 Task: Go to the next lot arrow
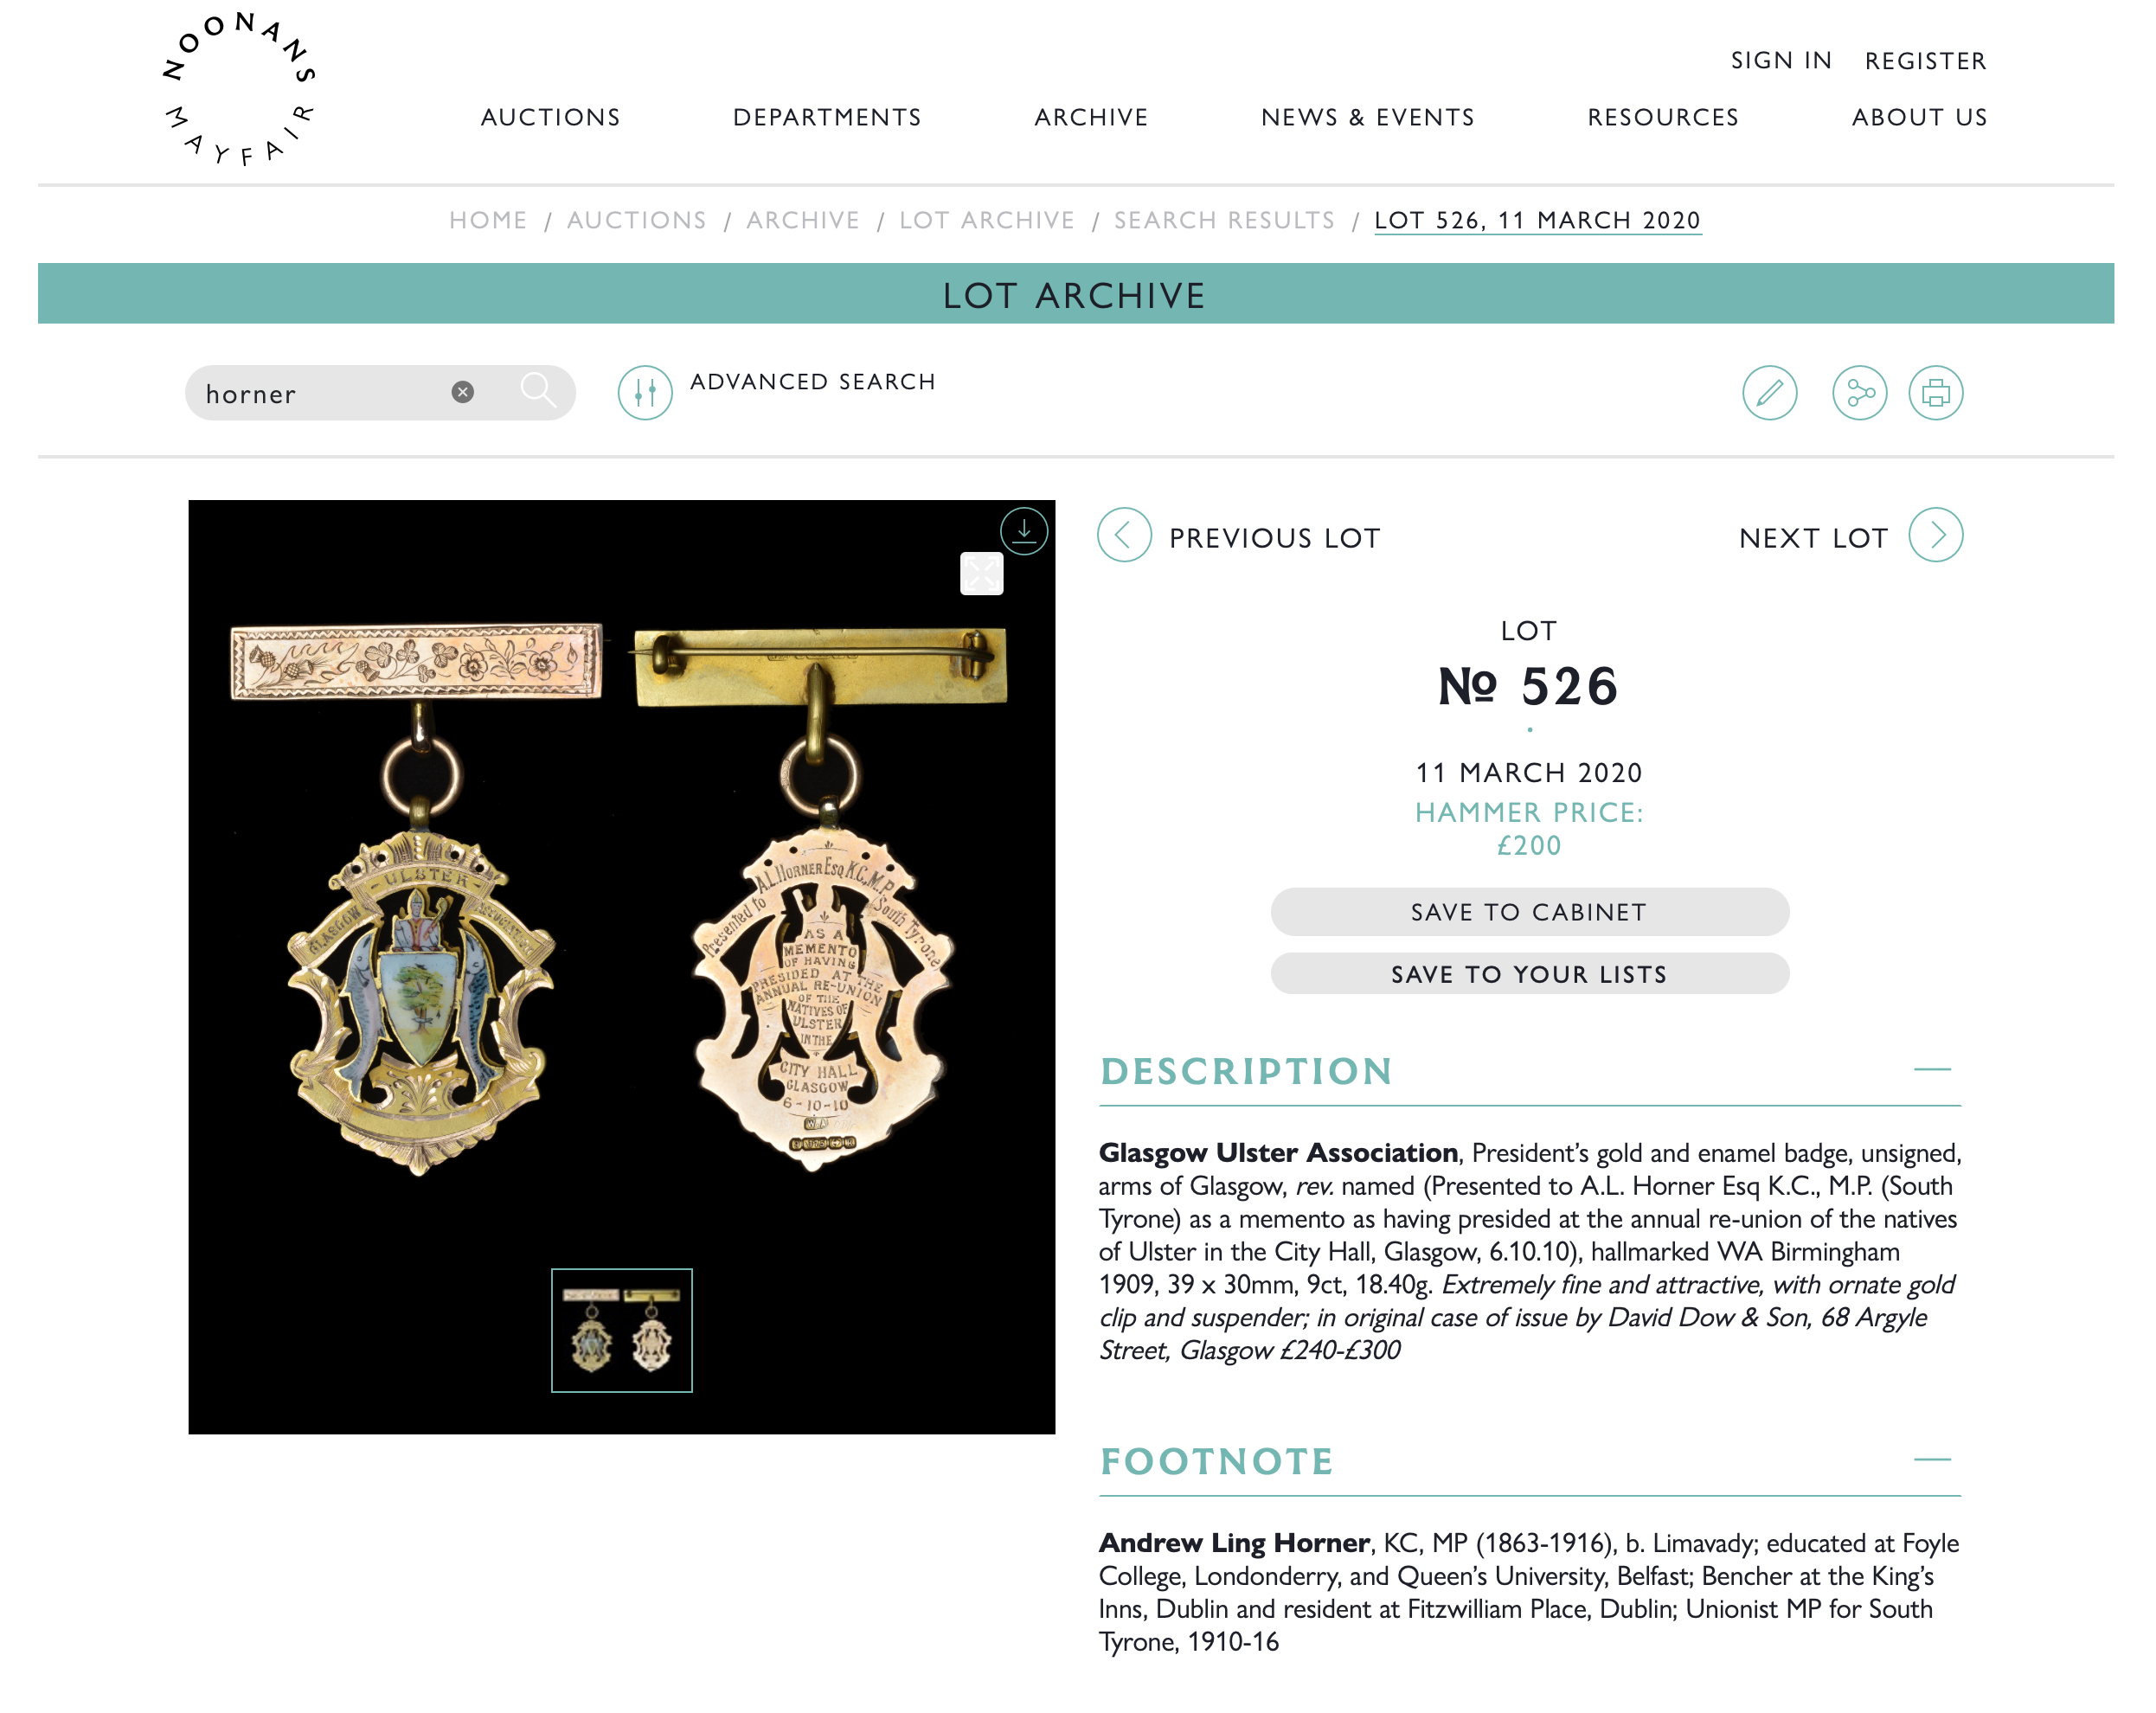click(x=1935, y=535)
